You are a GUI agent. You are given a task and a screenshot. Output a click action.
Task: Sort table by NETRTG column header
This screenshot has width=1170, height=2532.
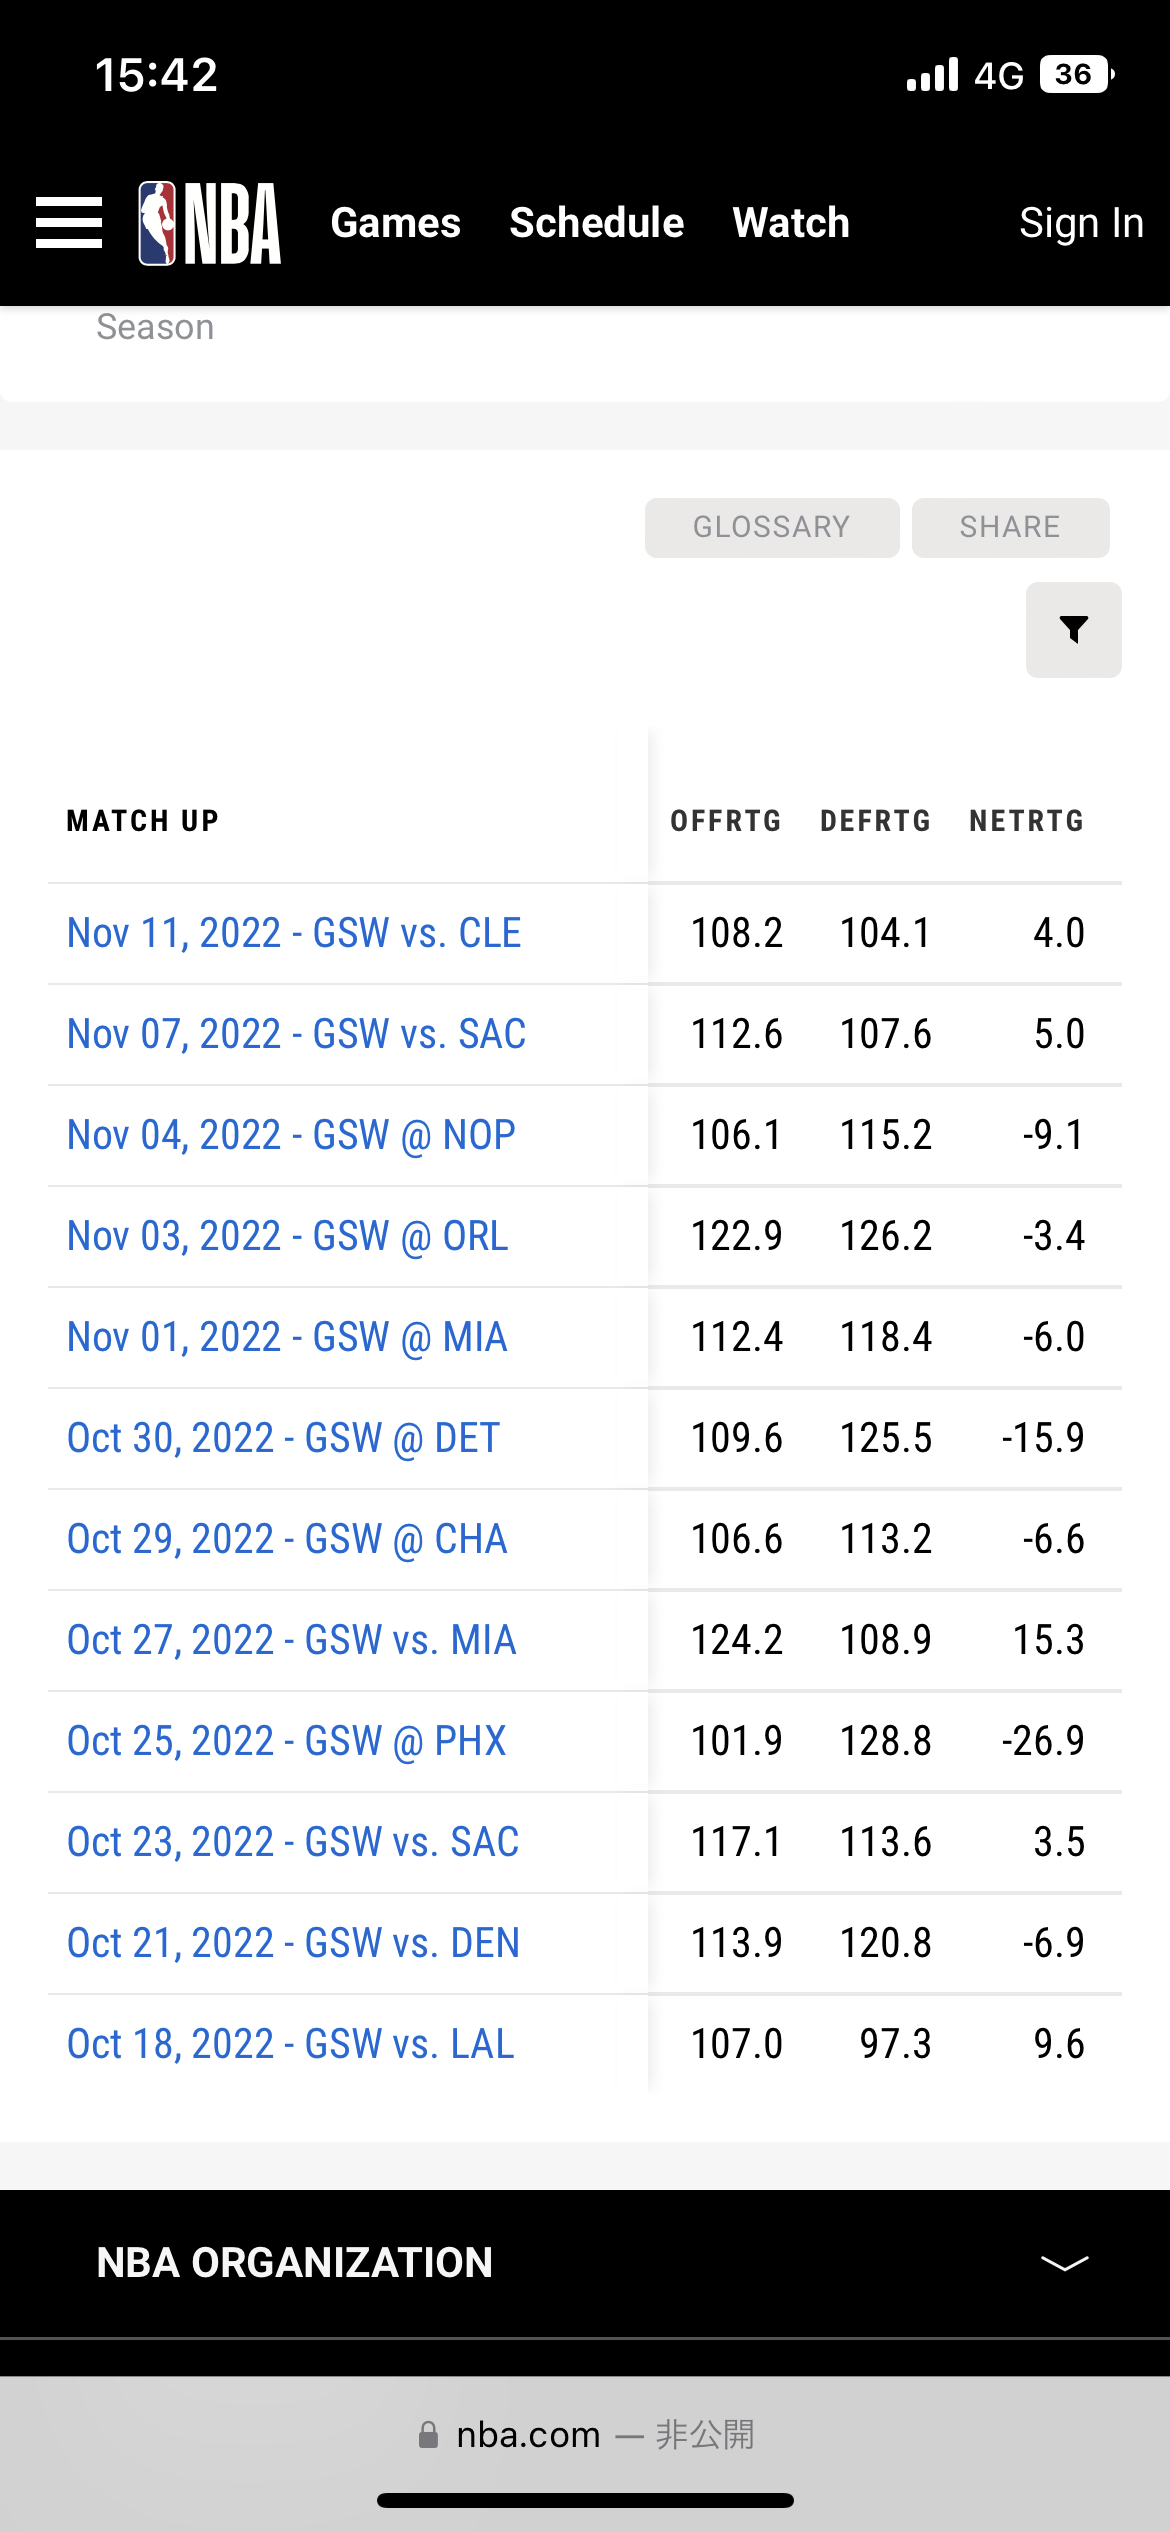[1027, 821]
